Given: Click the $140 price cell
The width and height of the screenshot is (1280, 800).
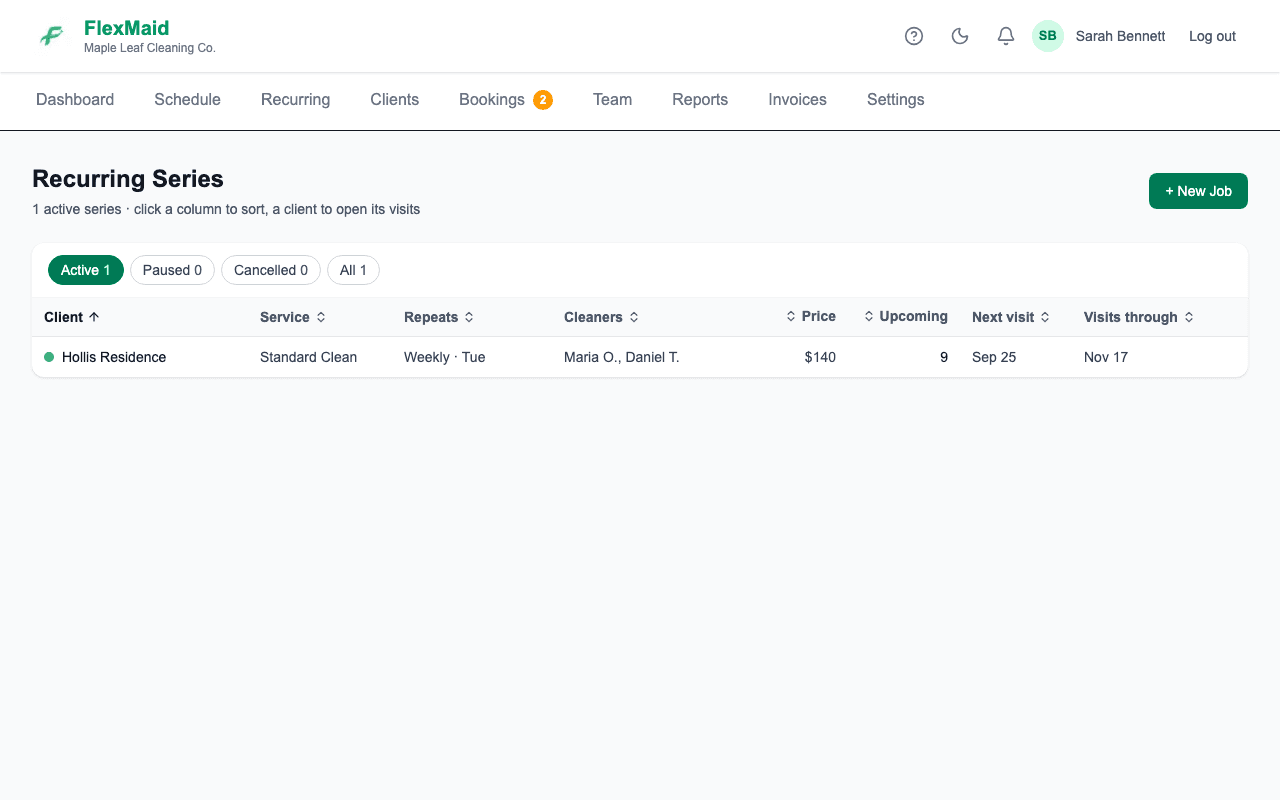Looking at the screenshot, I should point(820,357).
